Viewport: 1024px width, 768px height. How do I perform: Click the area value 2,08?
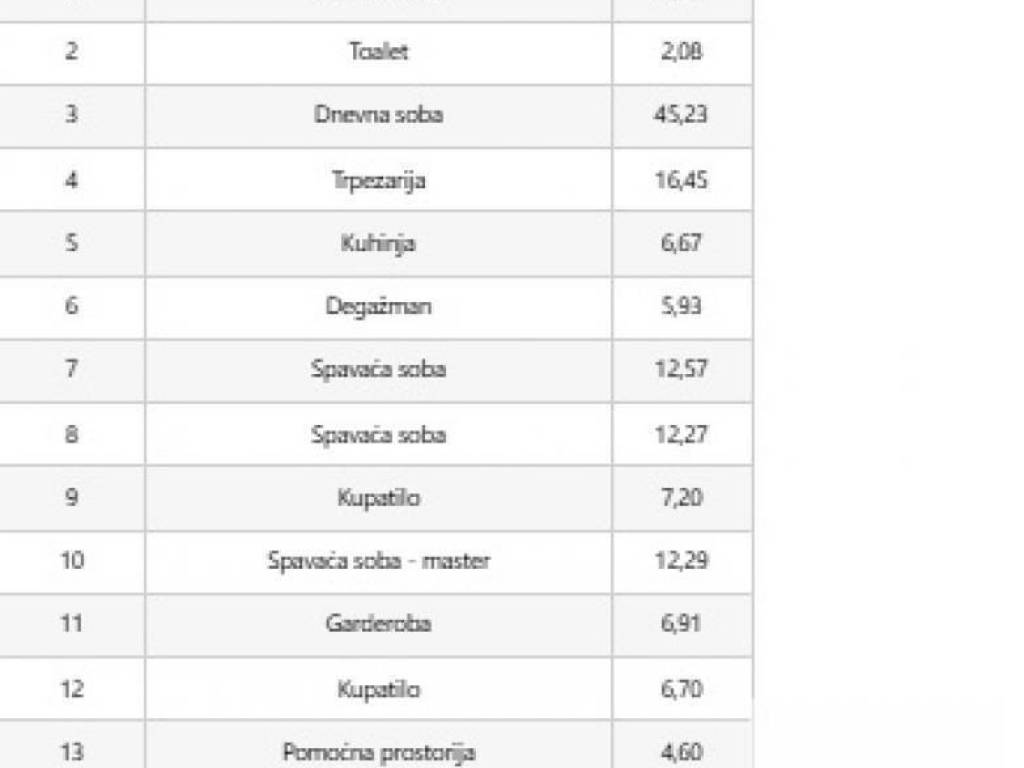click(x=682, y=52)
